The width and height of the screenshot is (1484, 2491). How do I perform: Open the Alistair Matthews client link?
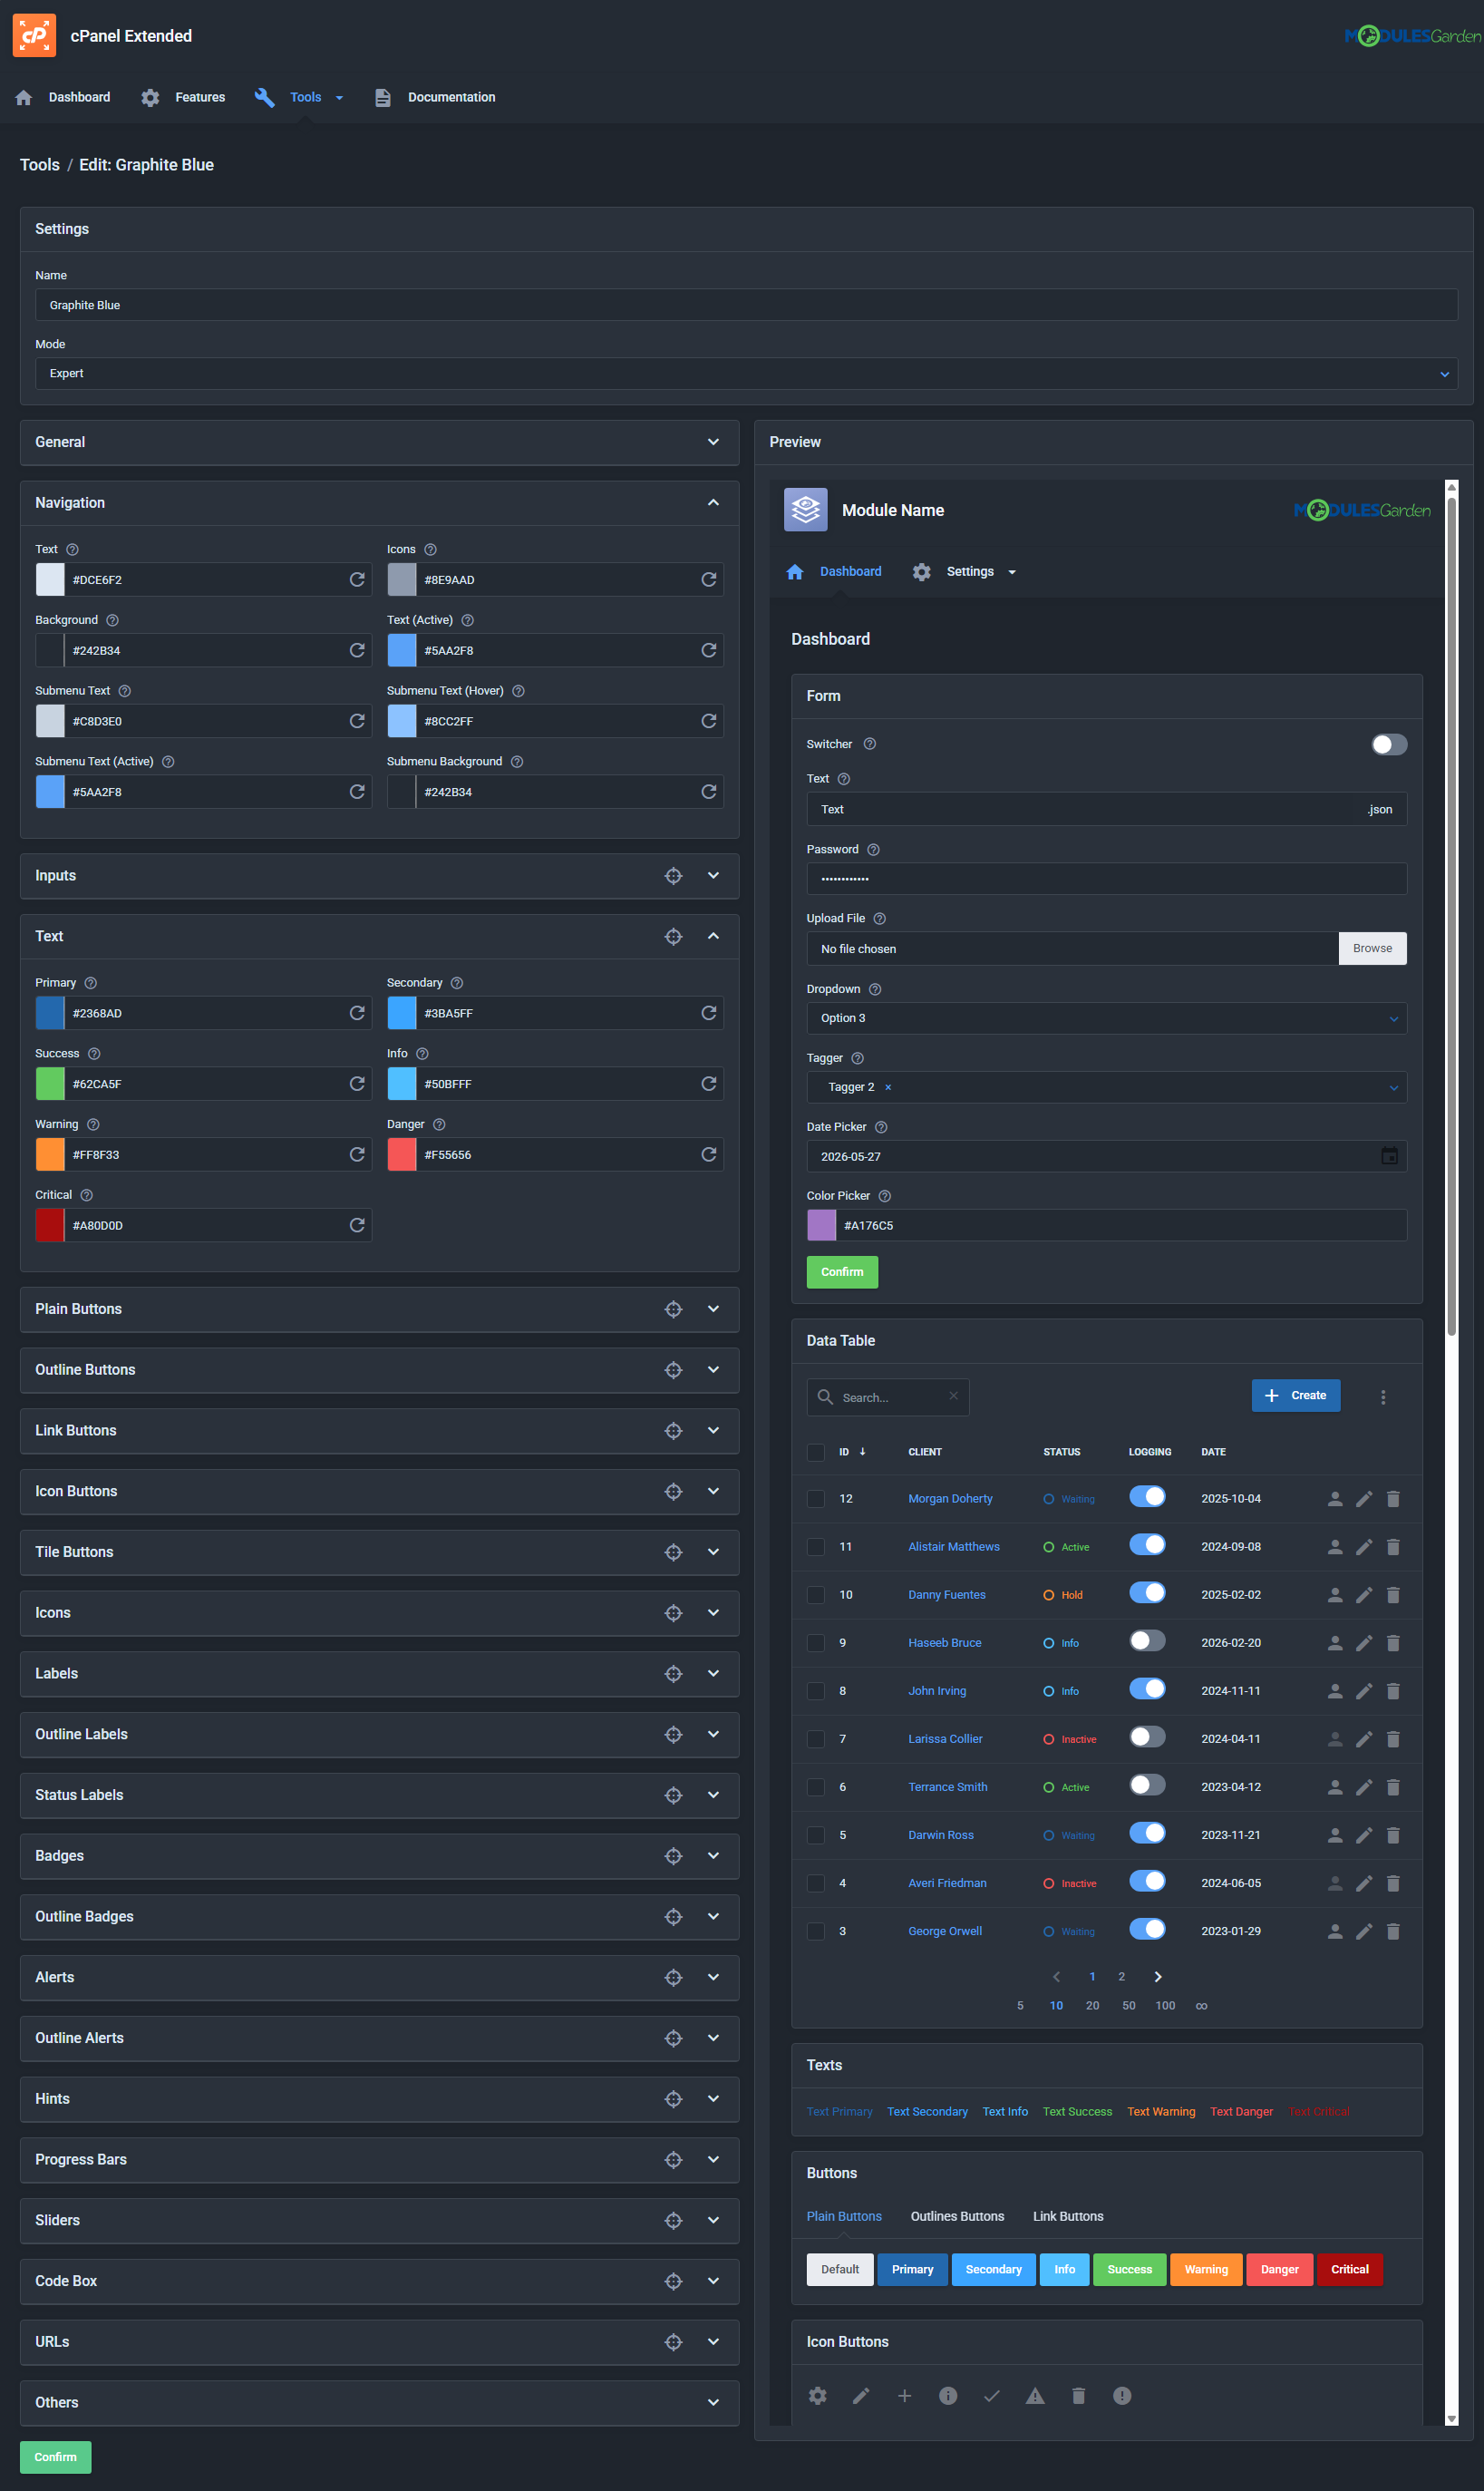pyautogui.click(x=953, y=1547)
